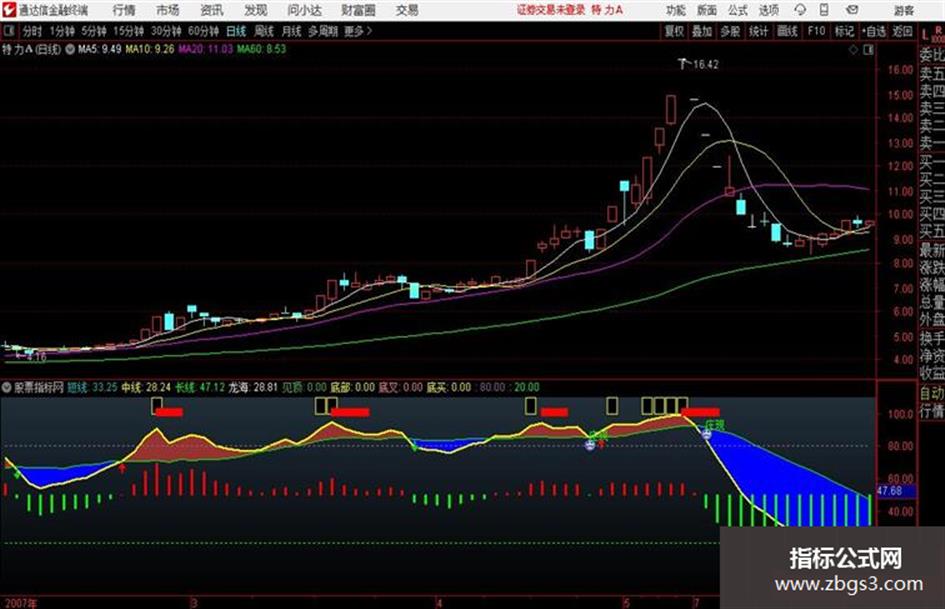Click the 通达信 red logo icon
Screen dimensions: 945x609
click(x=9, y=10)
